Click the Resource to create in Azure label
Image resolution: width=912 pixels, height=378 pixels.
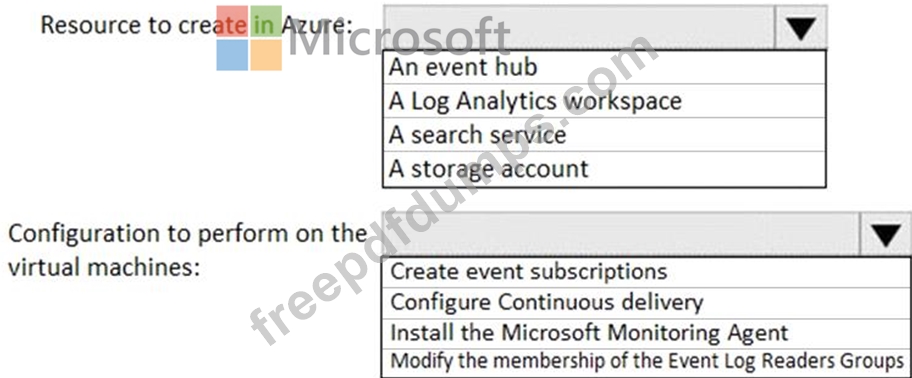click(x=197, y=25)
